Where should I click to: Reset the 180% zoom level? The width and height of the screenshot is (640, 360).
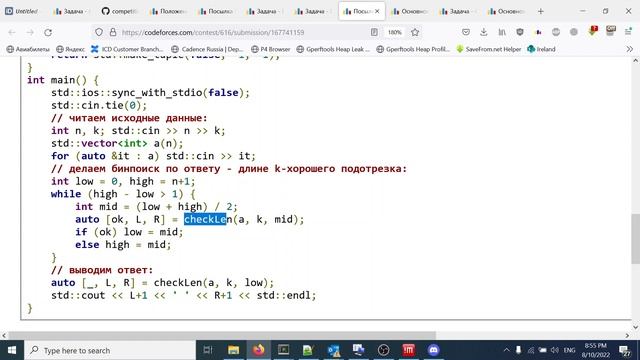tap(394, 32)
